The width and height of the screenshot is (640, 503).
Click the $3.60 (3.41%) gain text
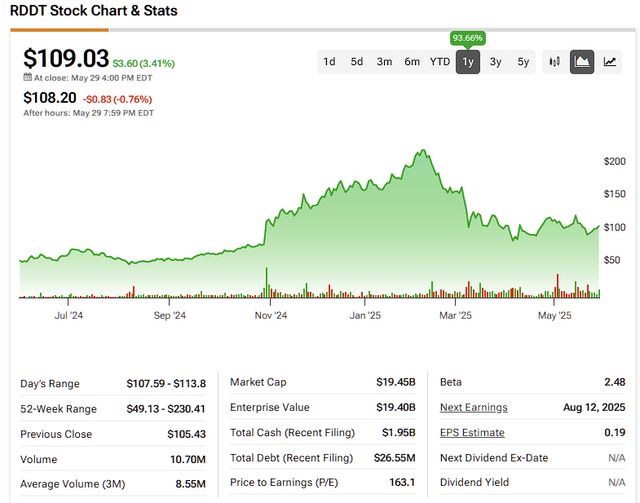[144, 63]
